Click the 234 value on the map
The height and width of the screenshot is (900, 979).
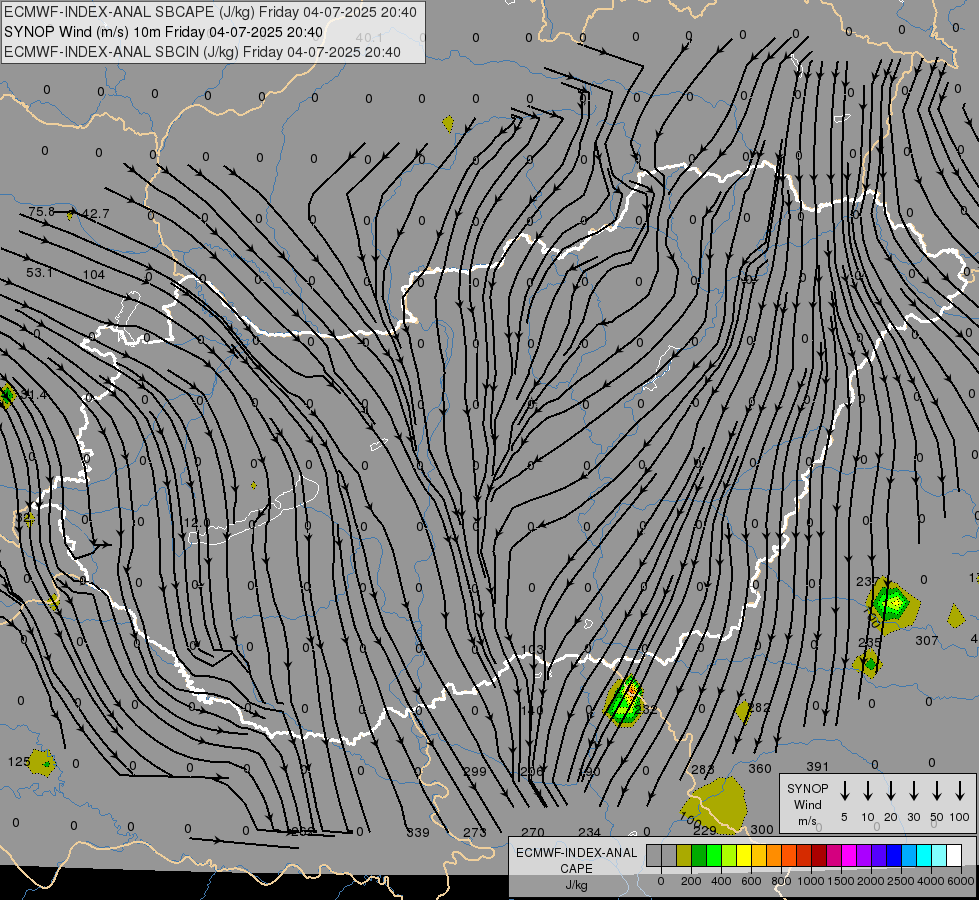point(589,832)
